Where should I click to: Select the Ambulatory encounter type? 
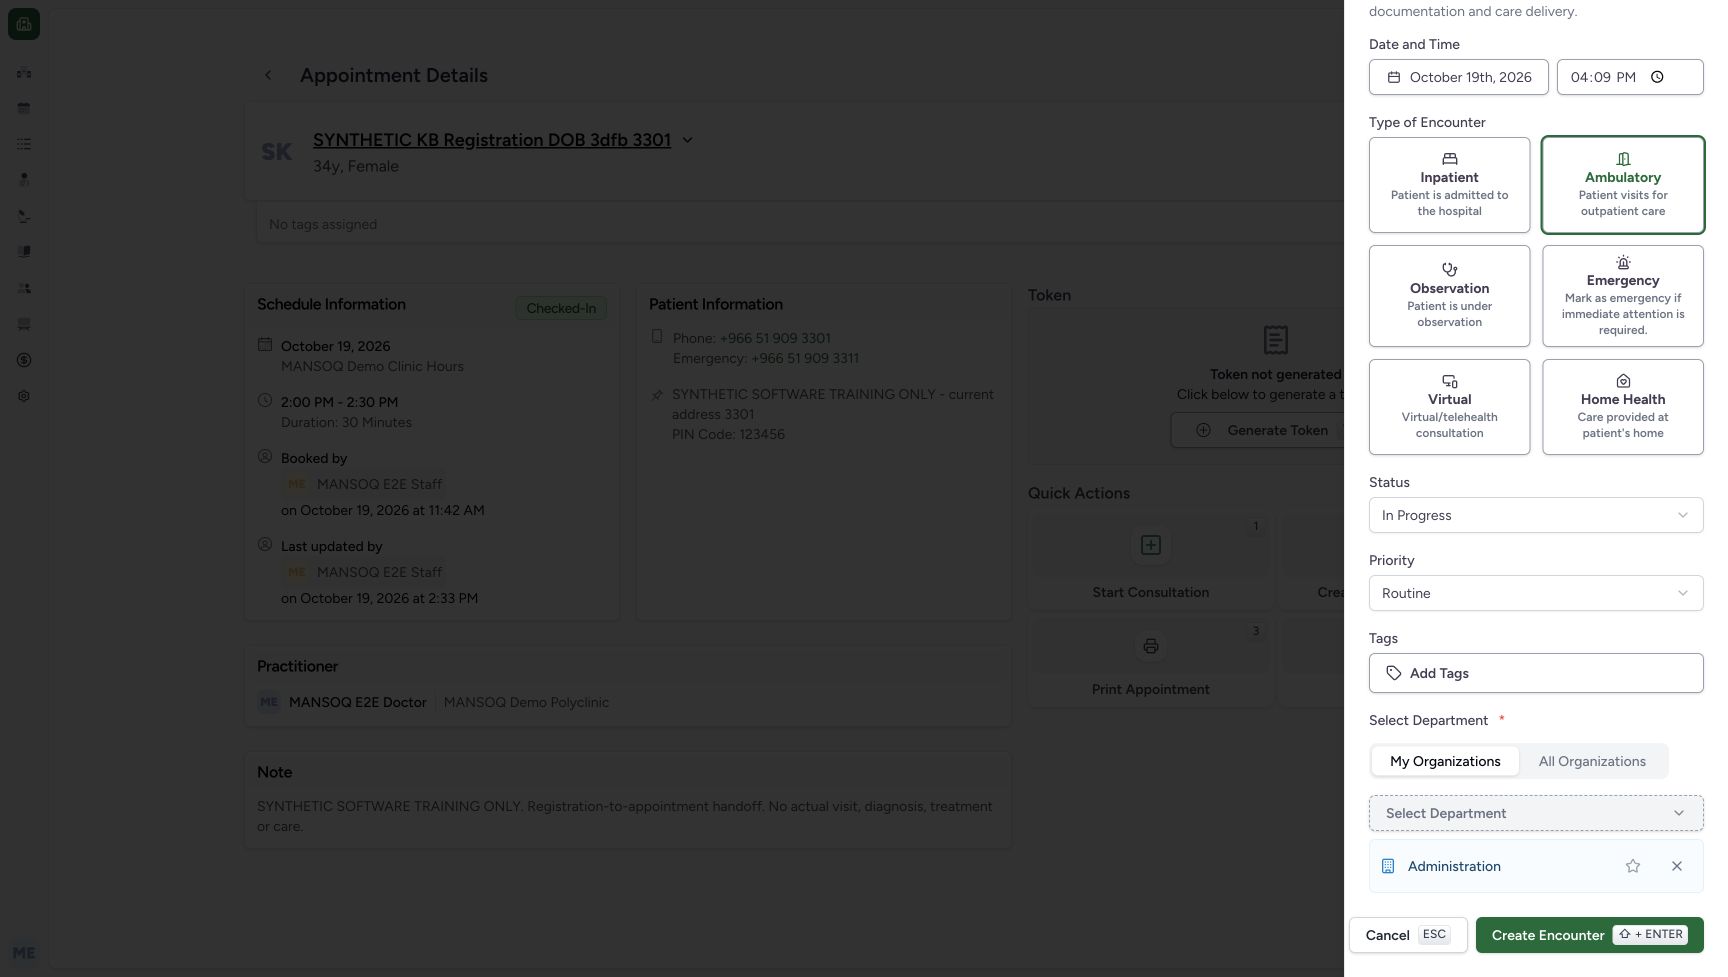click(1623, 185)
